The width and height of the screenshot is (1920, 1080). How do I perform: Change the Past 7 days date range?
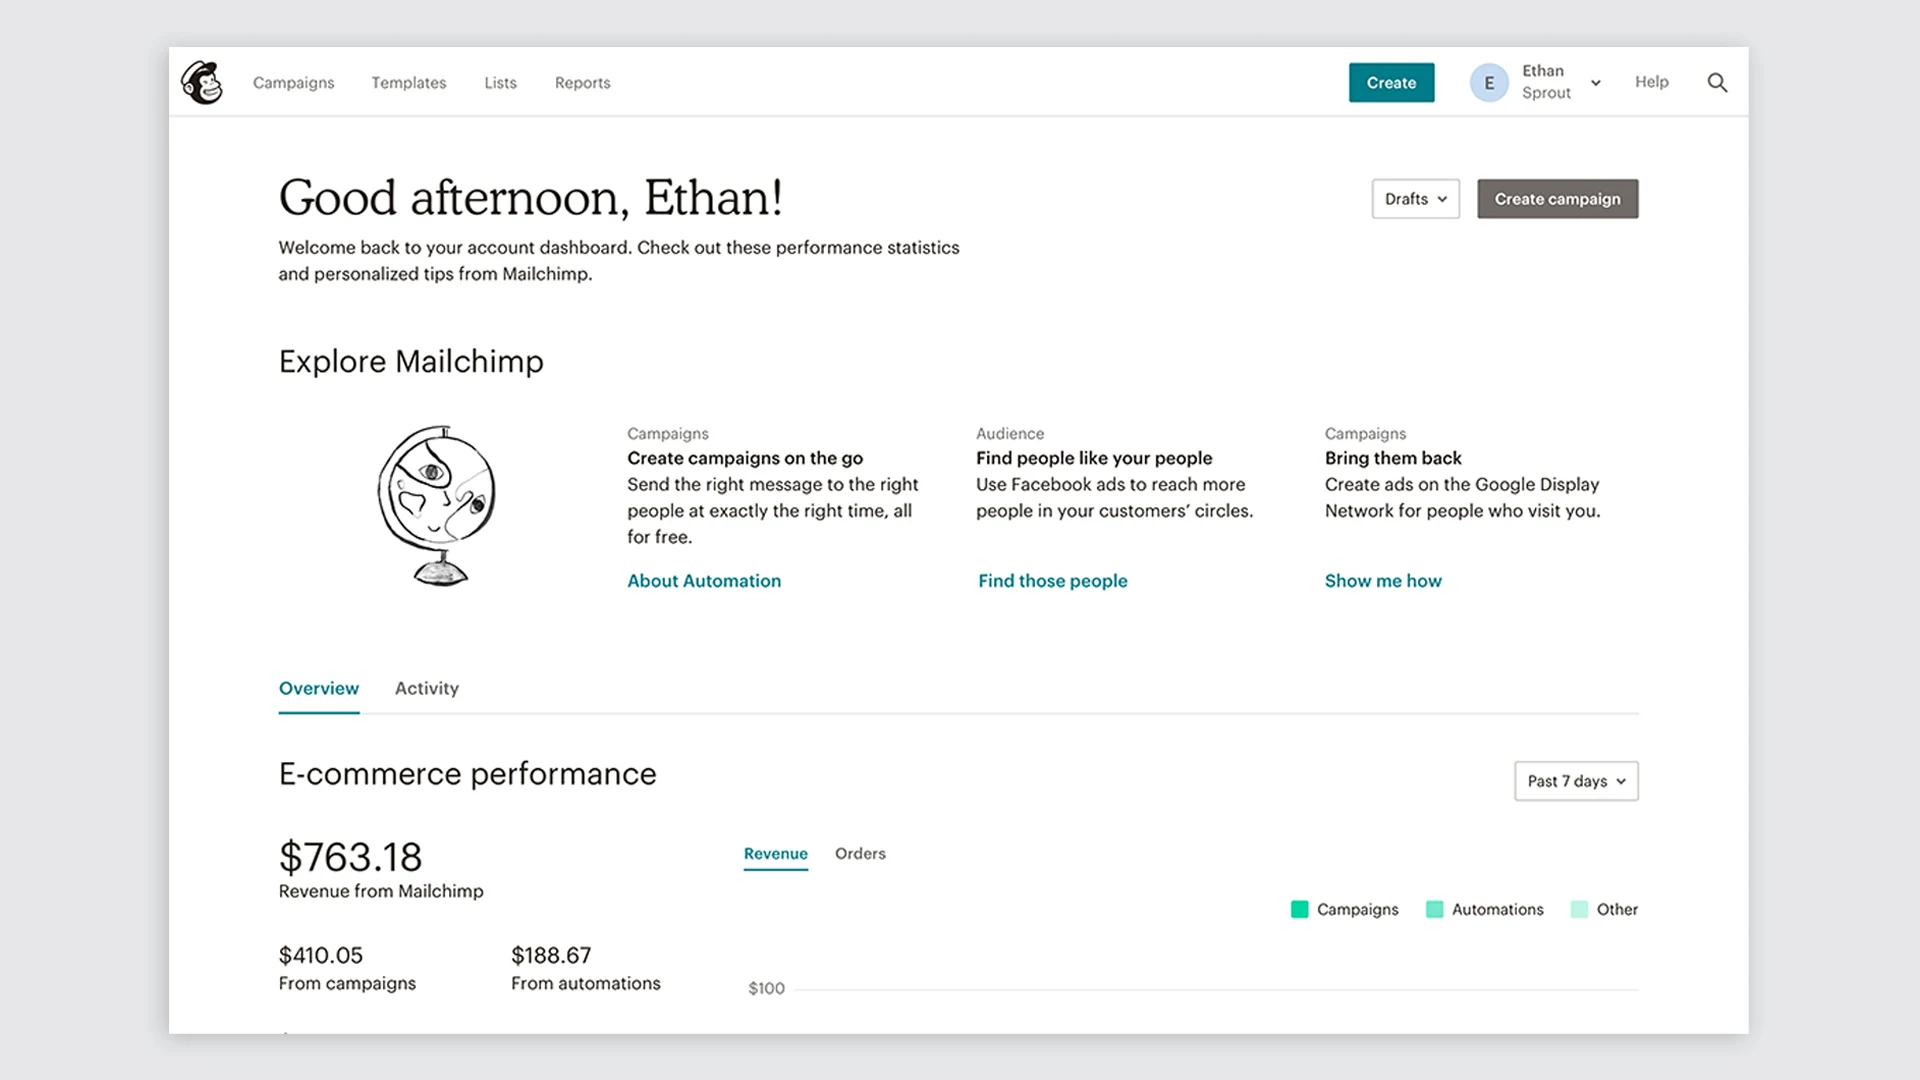pos(1575,781)
